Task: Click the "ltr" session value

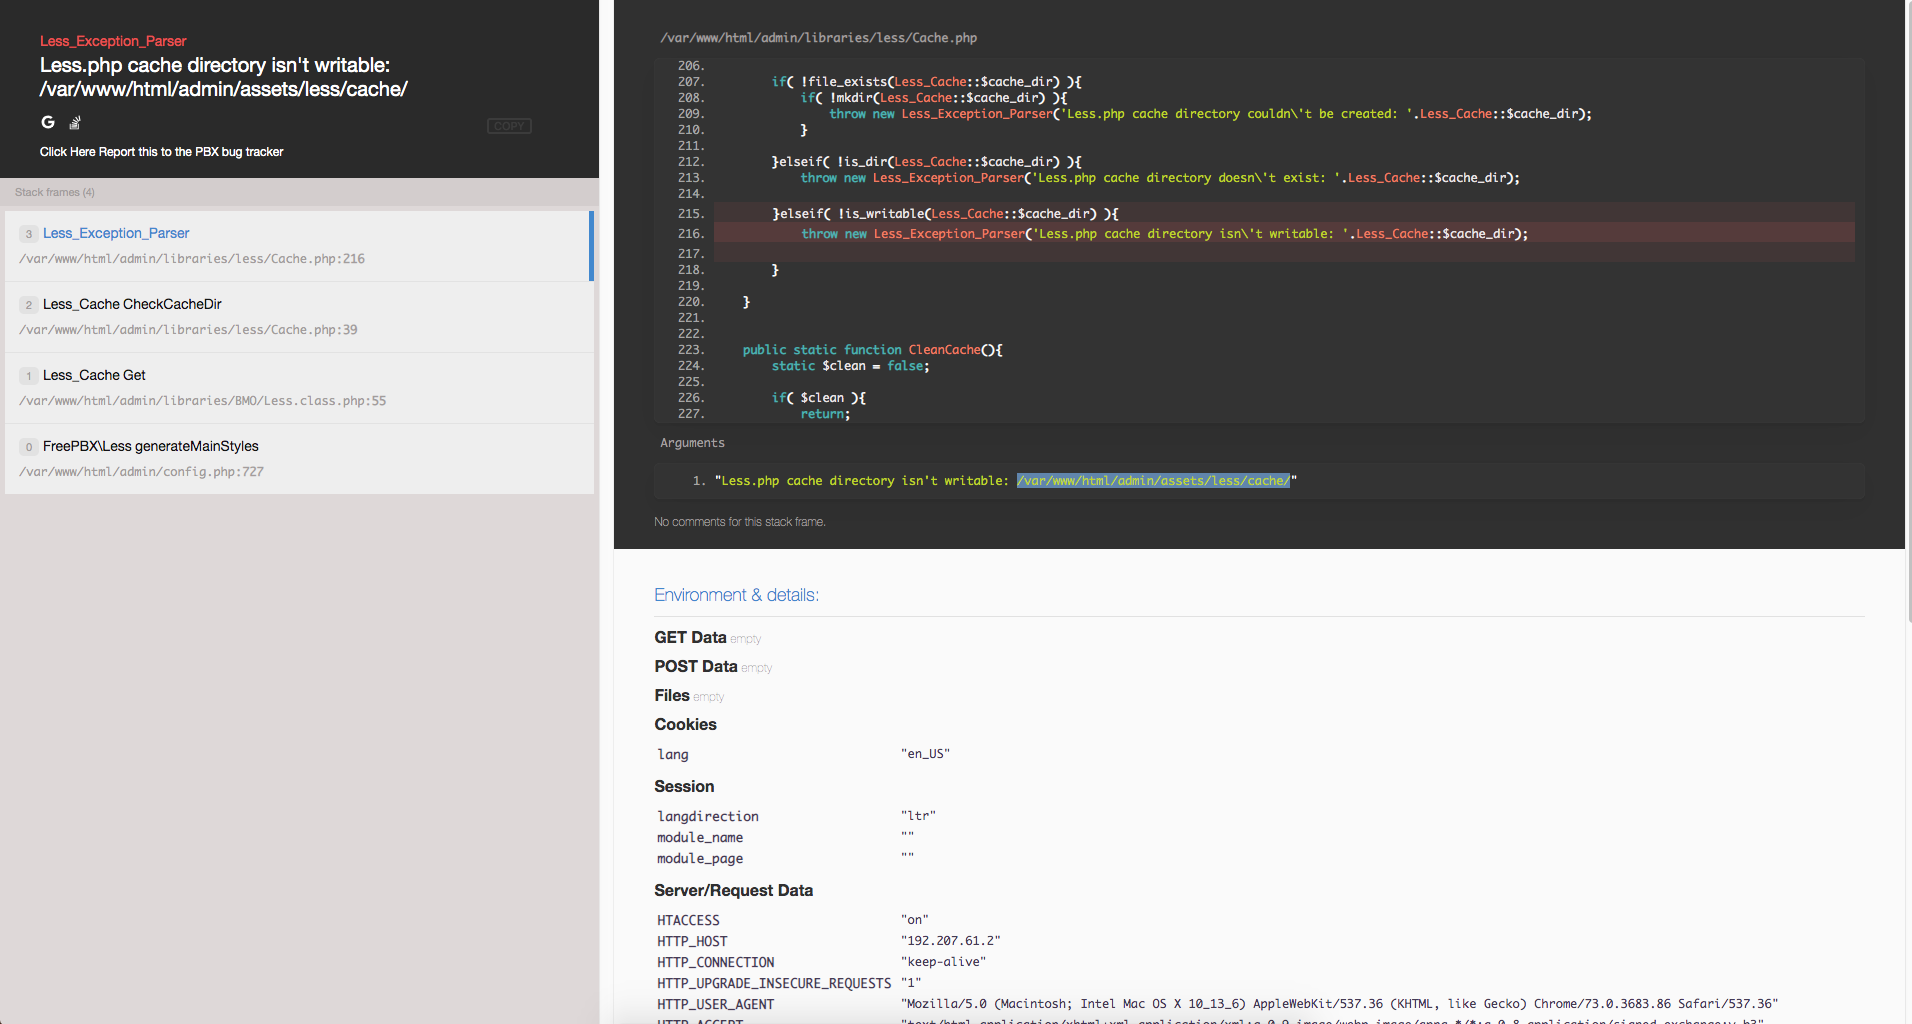Action: [918, 816]
